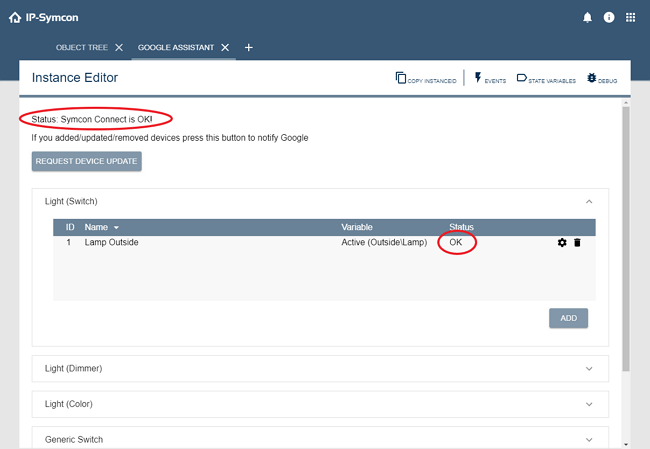This screenshot has height=449, width=650.
Task: Collapse the Light (Switch) section
Action: pyautogui.click(x=588, y=201)
